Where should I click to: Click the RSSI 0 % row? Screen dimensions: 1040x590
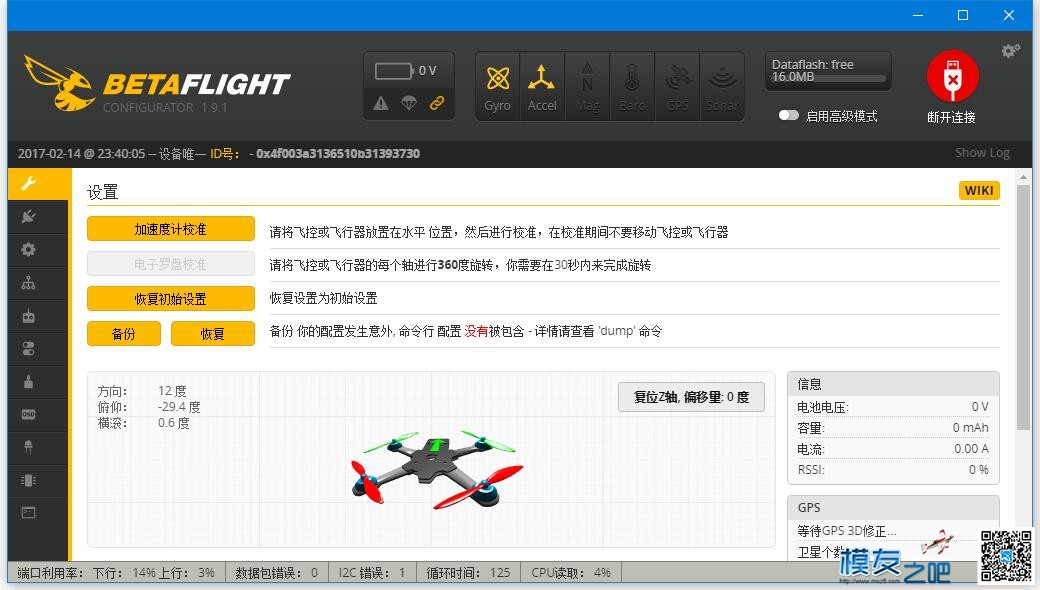point(893,469)
